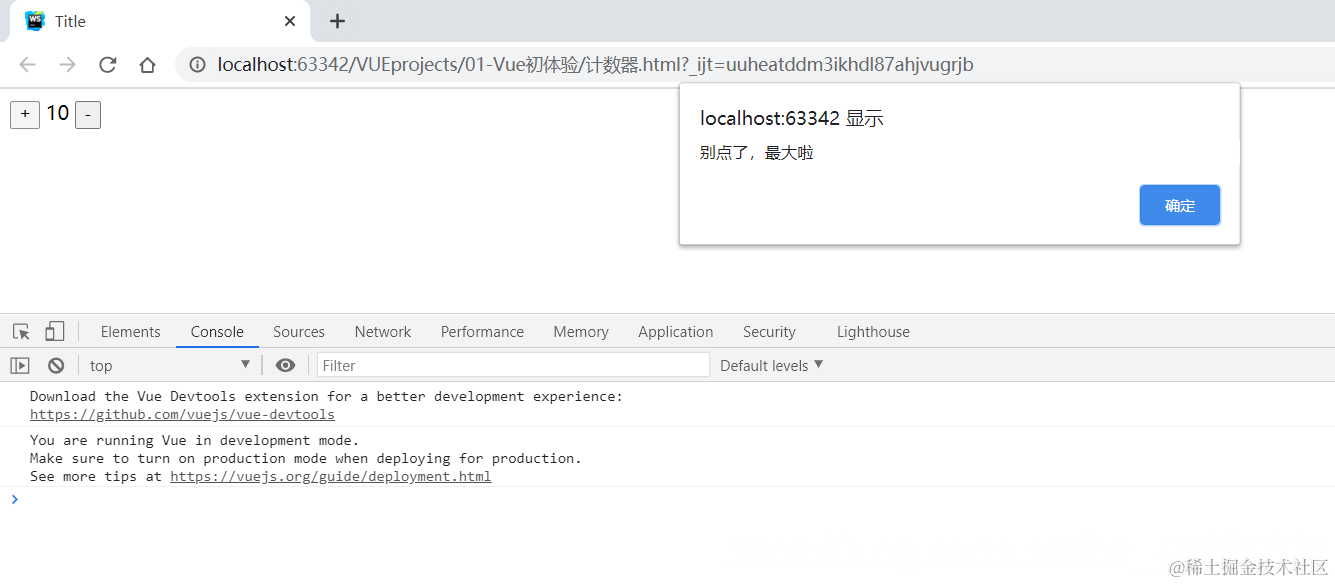Go to the browser home page

coord(147,65)
